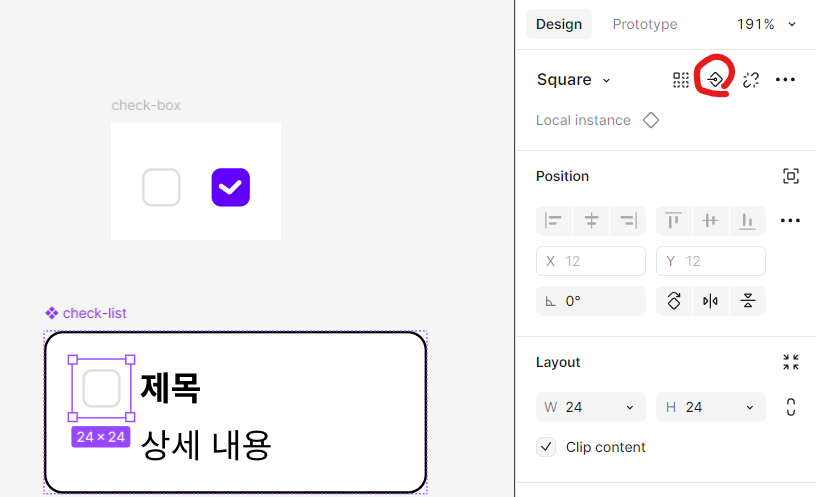Switch to the Design tab
The image size is (816, 497).
tap(559, 24)
